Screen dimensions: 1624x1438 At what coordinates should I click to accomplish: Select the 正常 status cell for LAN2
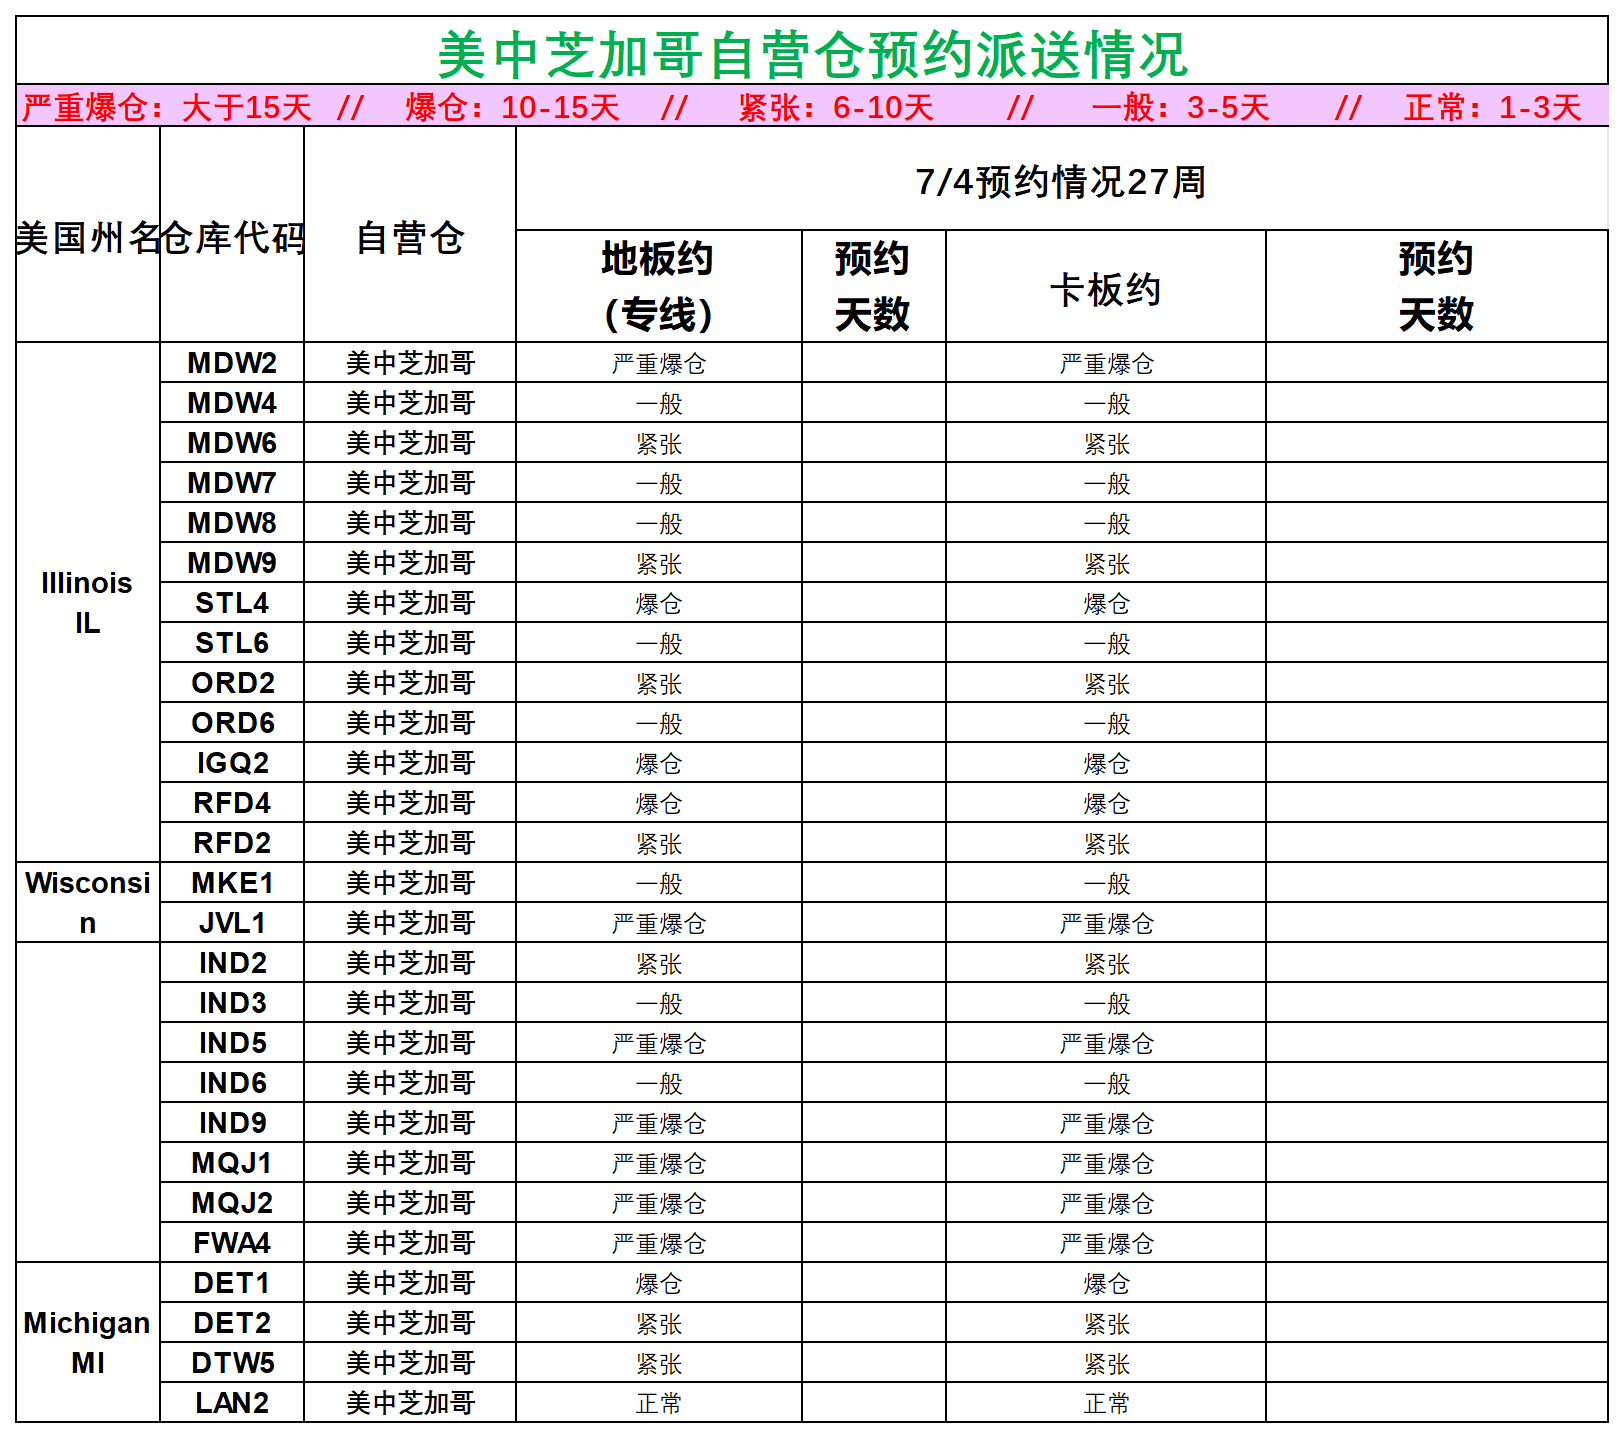tap(660, 1402)
